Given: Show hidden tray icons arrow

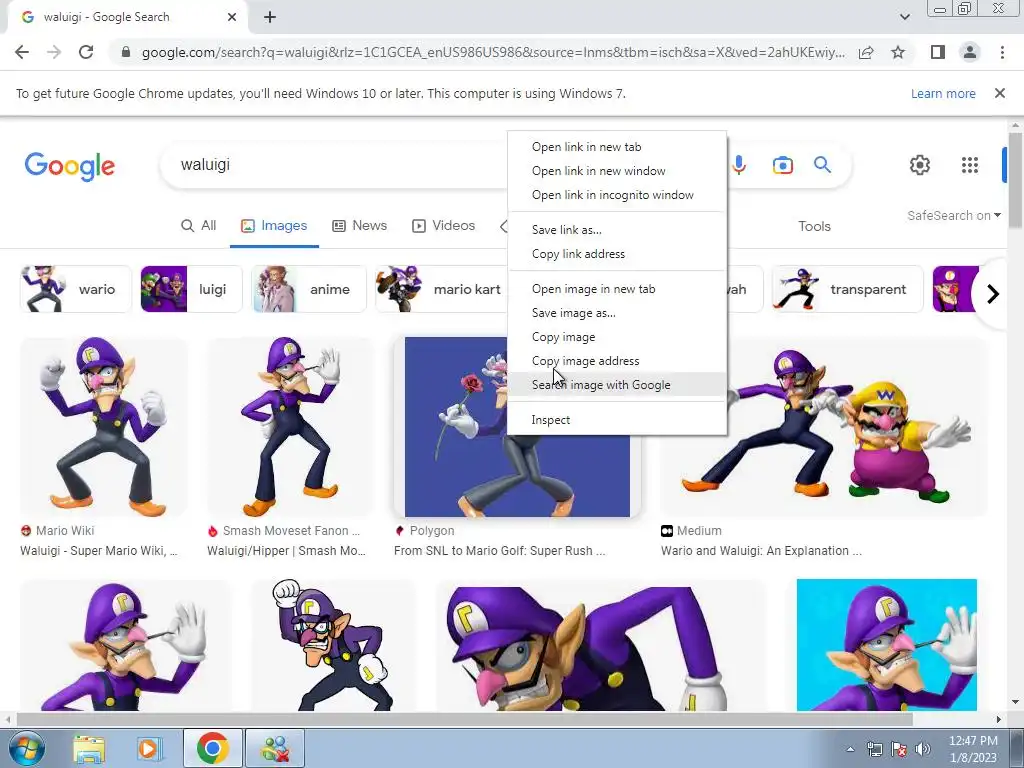Looking at the screenshot, I should [x=850, y=748].
